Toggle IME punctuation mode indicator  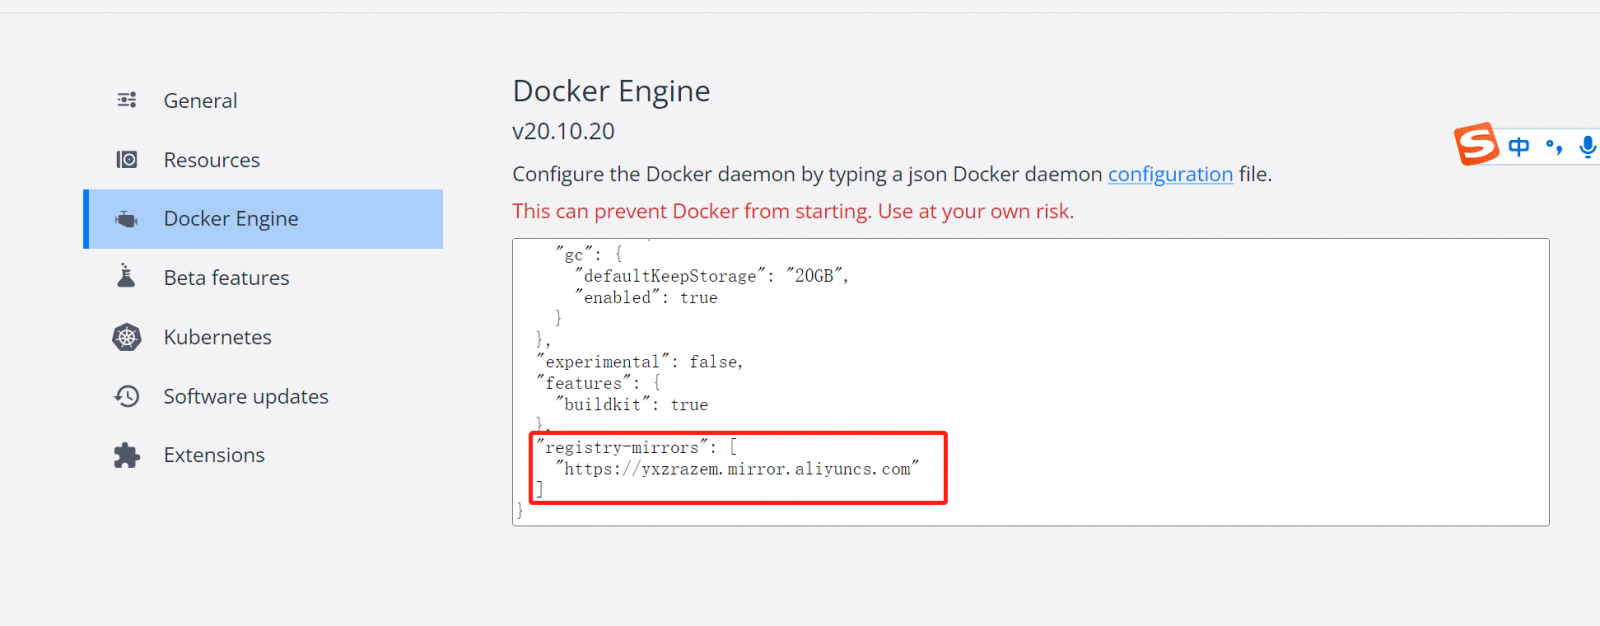pyautogui.click(x=1554, y=147)
